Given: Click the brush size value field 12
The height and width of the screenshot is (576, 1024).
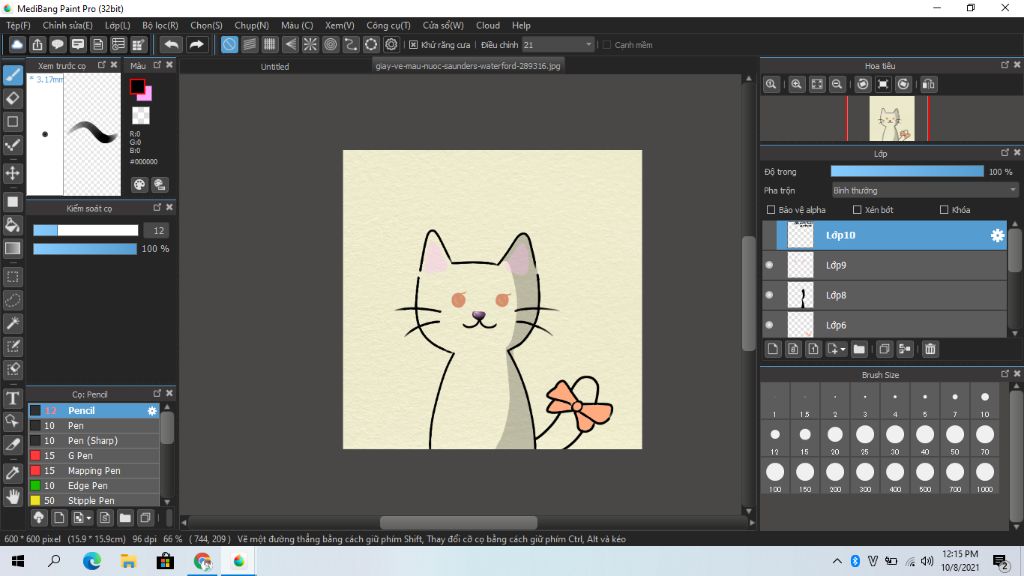Looking at the screenshot, I should [158, 231].
